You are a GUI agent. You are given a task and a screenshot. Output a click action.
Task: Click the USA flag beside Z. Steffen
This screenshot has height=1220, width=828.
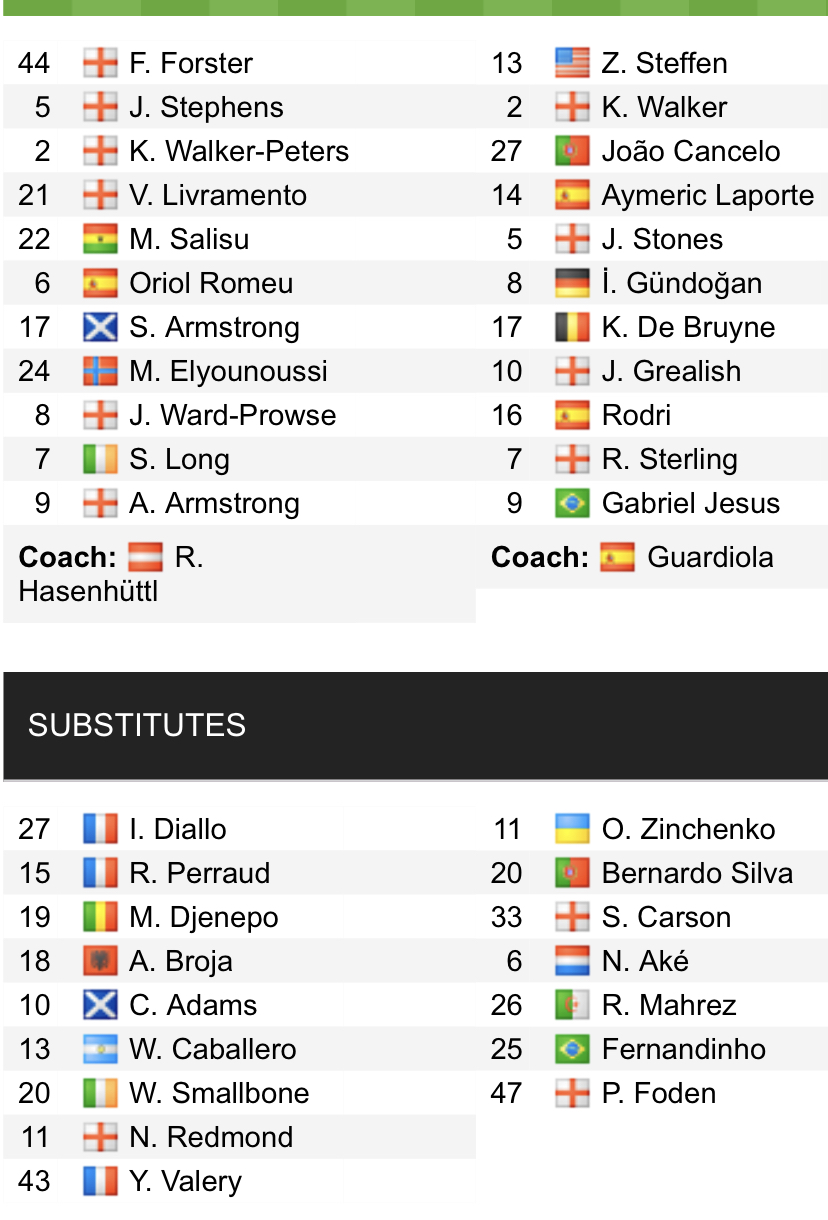click(571, 63)
